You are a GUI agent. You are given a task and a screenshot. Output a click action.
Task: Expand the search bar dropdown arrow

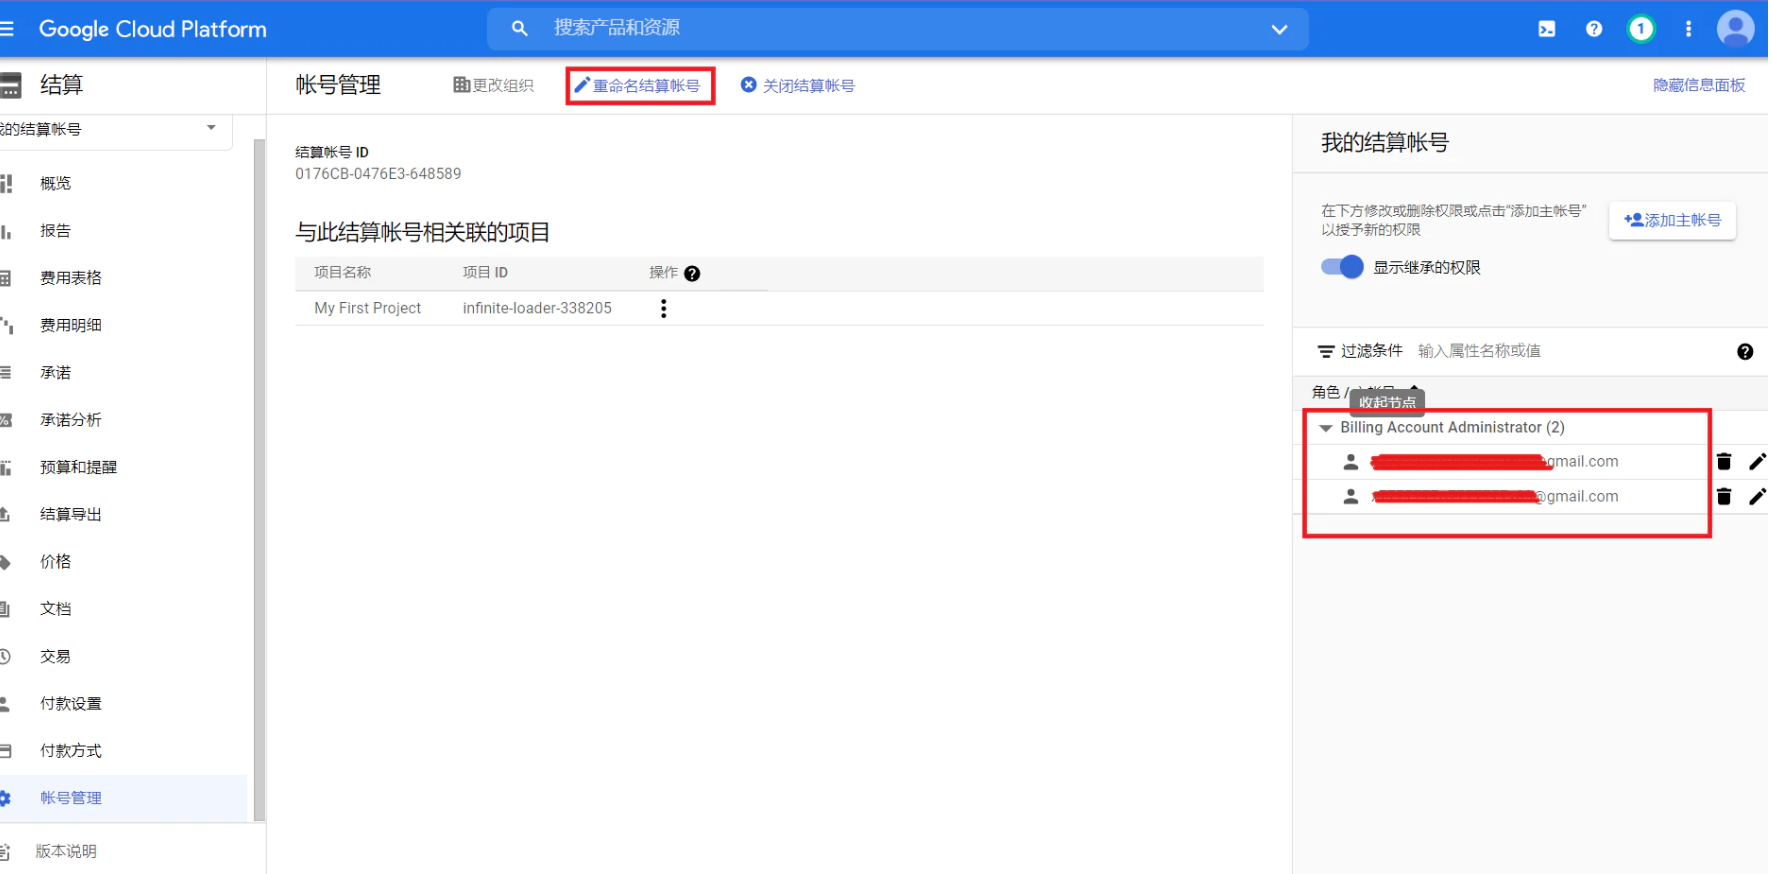tap(1279, 29)
